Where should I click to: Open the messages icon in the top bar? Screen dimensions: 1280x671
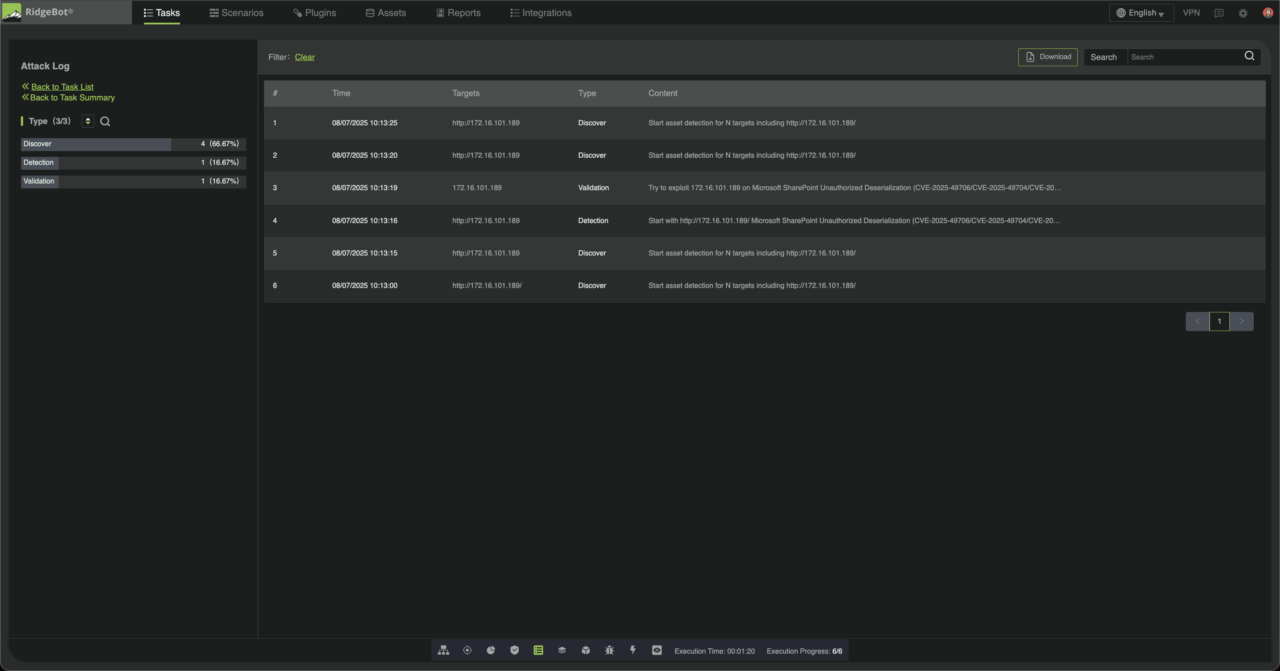pyautogui.click(x=1218, y=12)
